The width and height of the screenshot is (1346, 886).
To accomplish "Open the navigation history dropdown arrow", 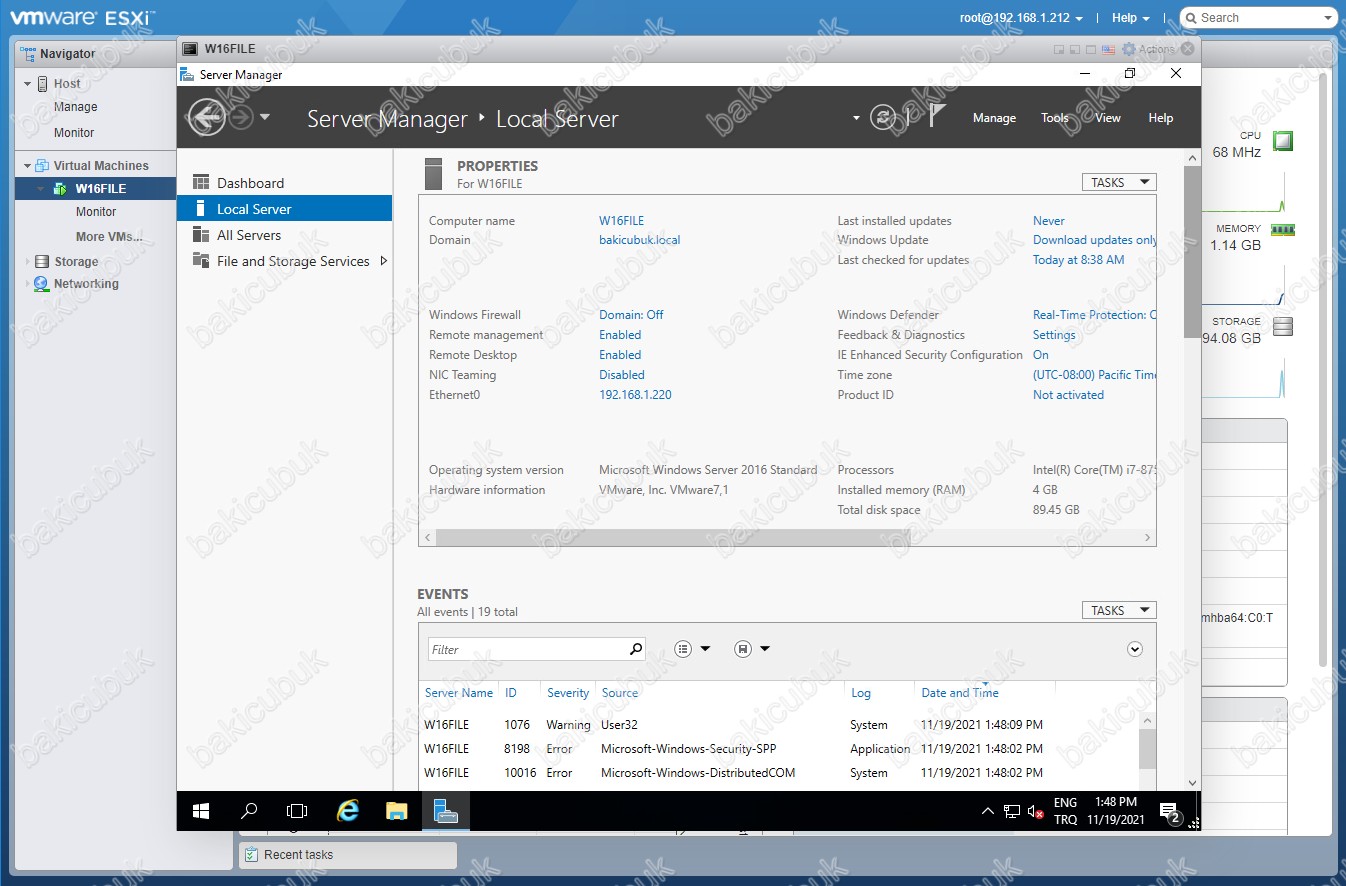I will [x=265, y=117].
